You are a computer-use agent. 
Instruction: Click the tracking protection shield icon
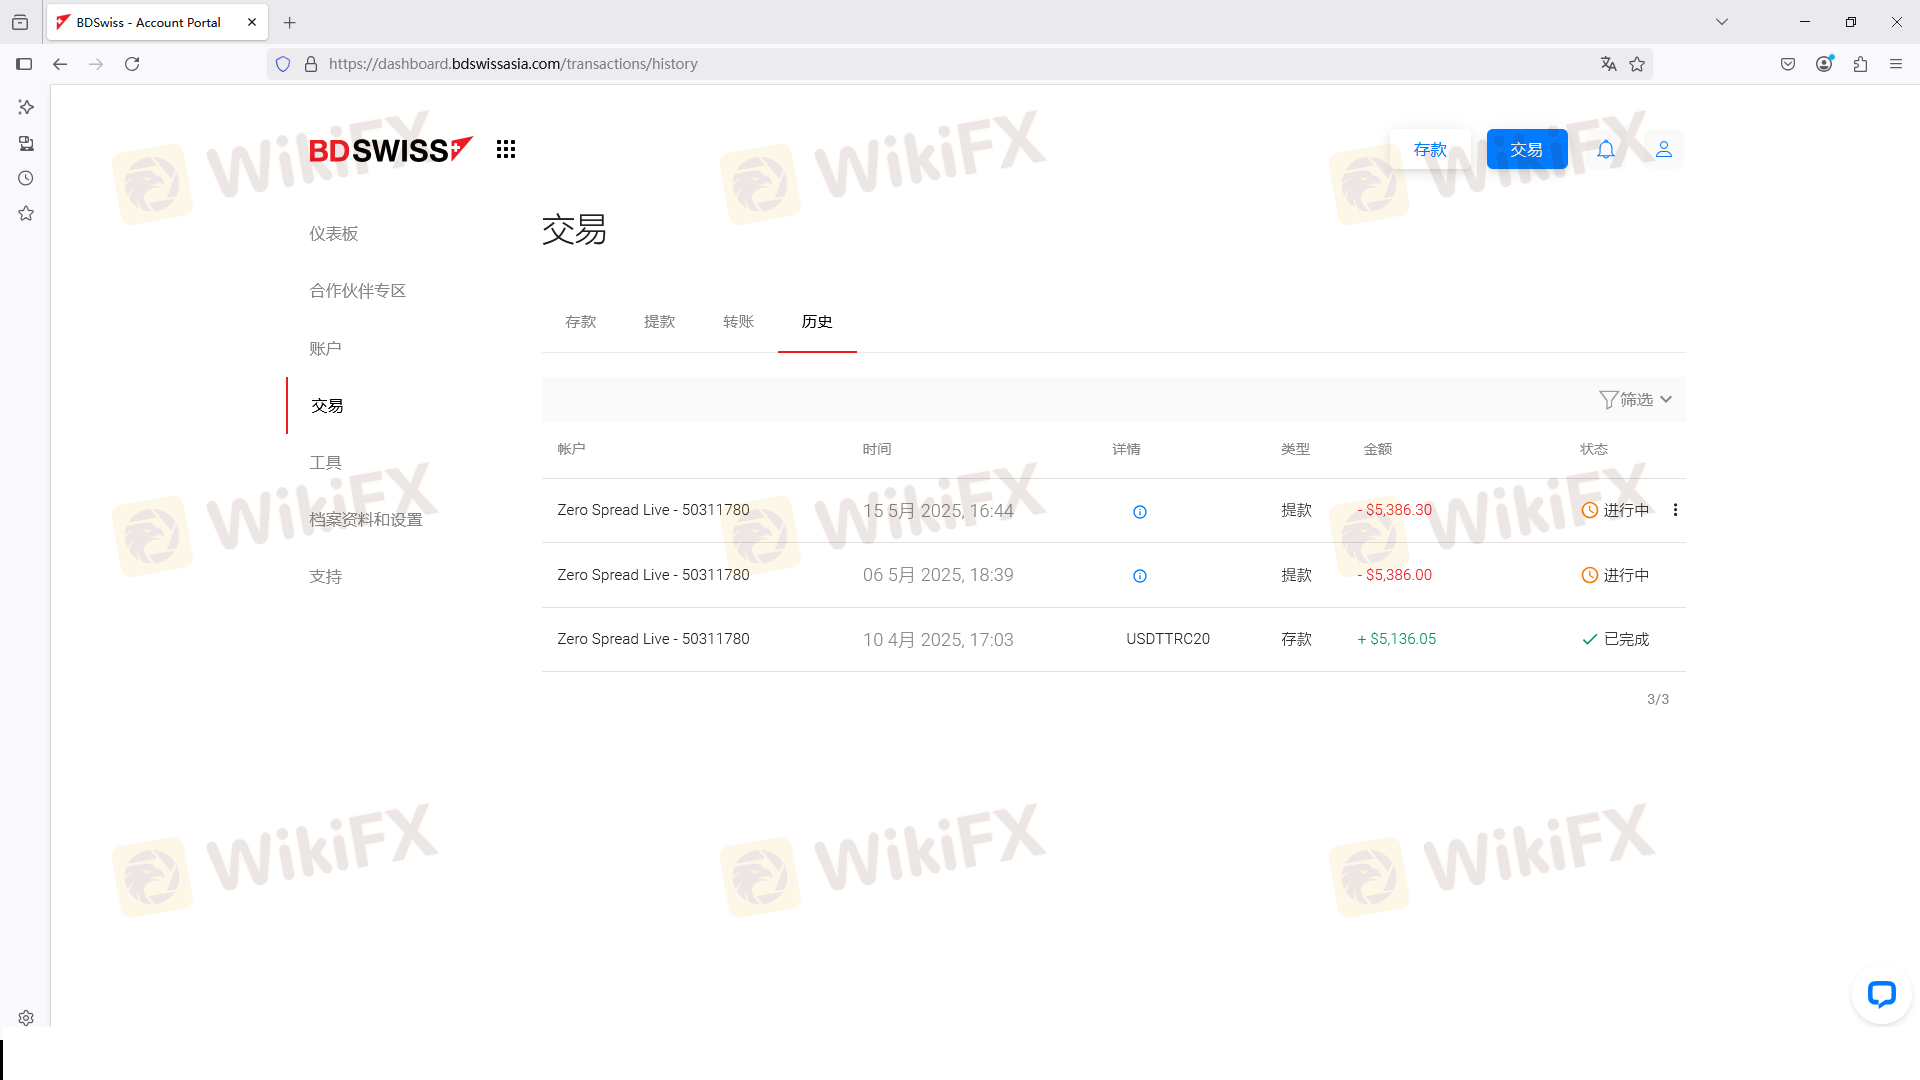pyautogui.click(x=283, y=64)
